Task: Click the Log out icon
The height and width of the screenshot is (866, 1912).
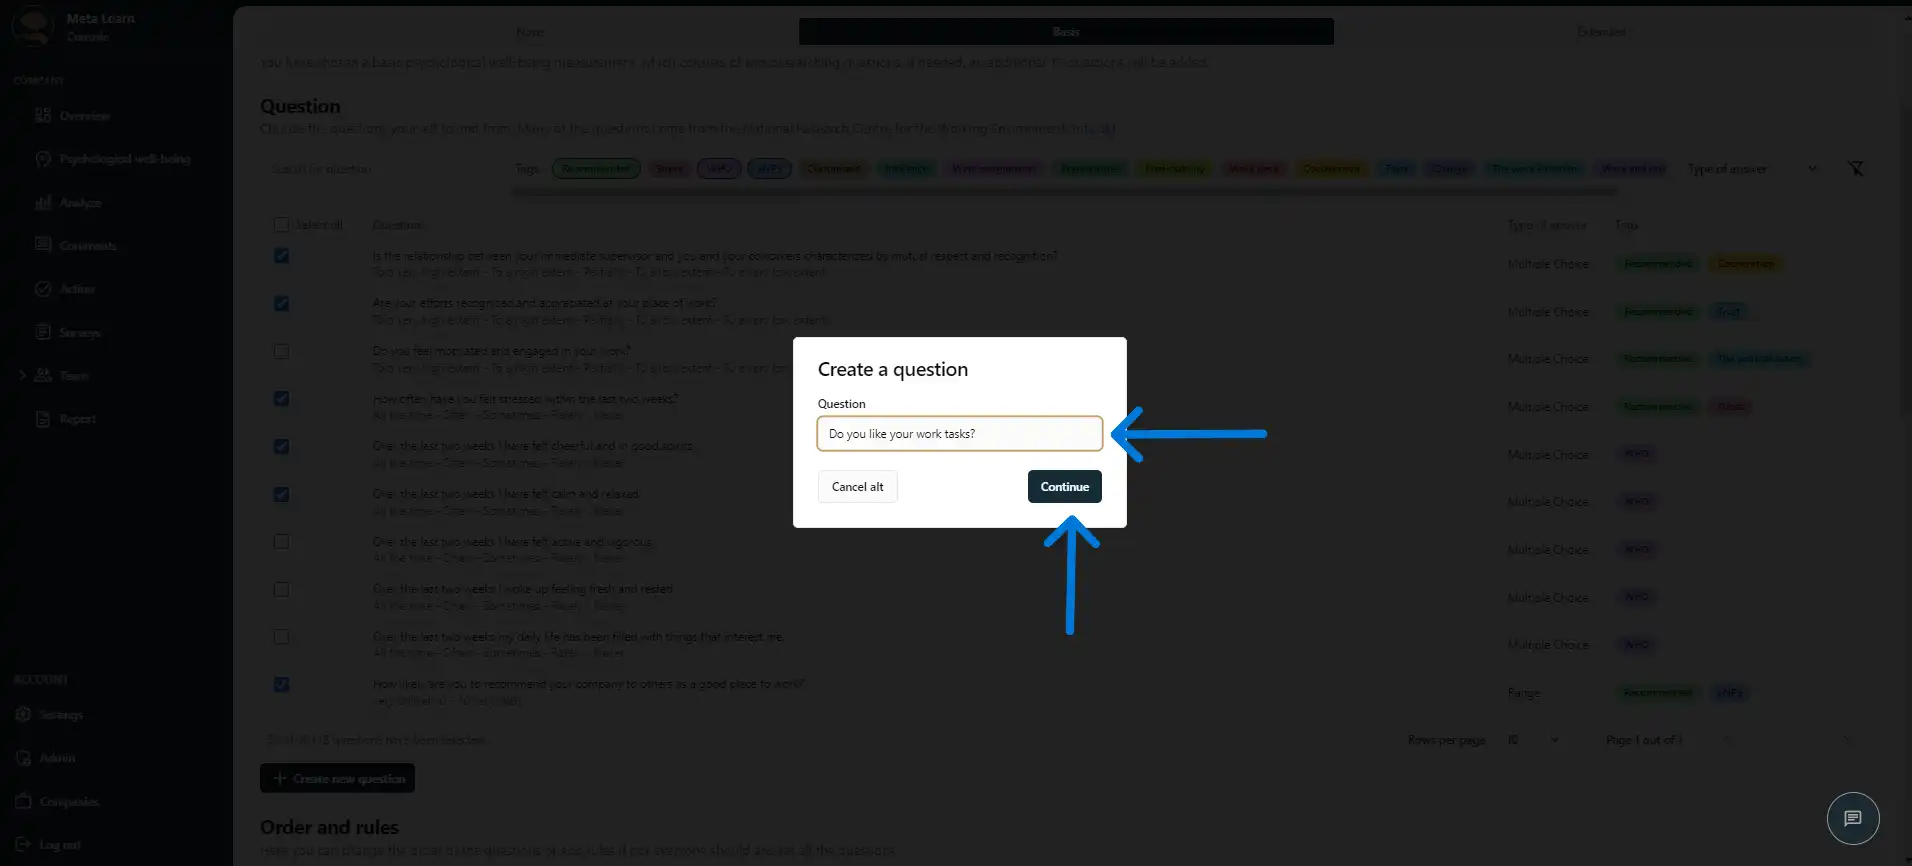Action: [24, 845]
